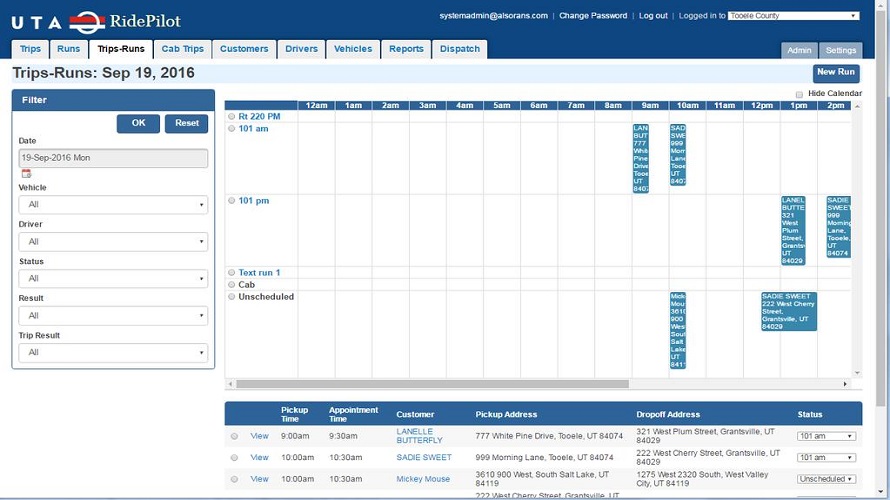Switch to the Drivers tab

301,49
